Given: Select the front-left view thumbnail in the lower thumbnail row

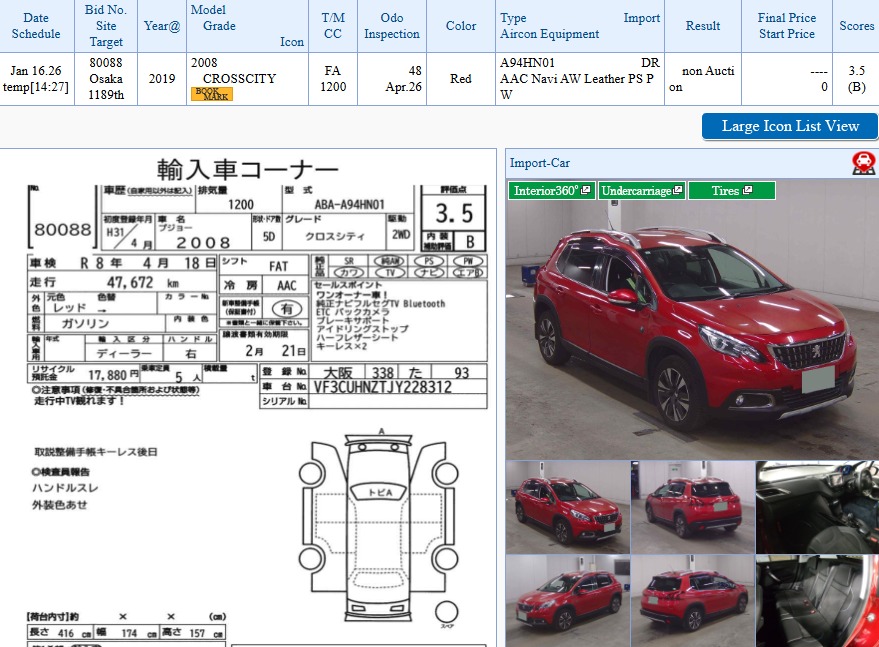Looking at the screenshot, I should 567,600.
